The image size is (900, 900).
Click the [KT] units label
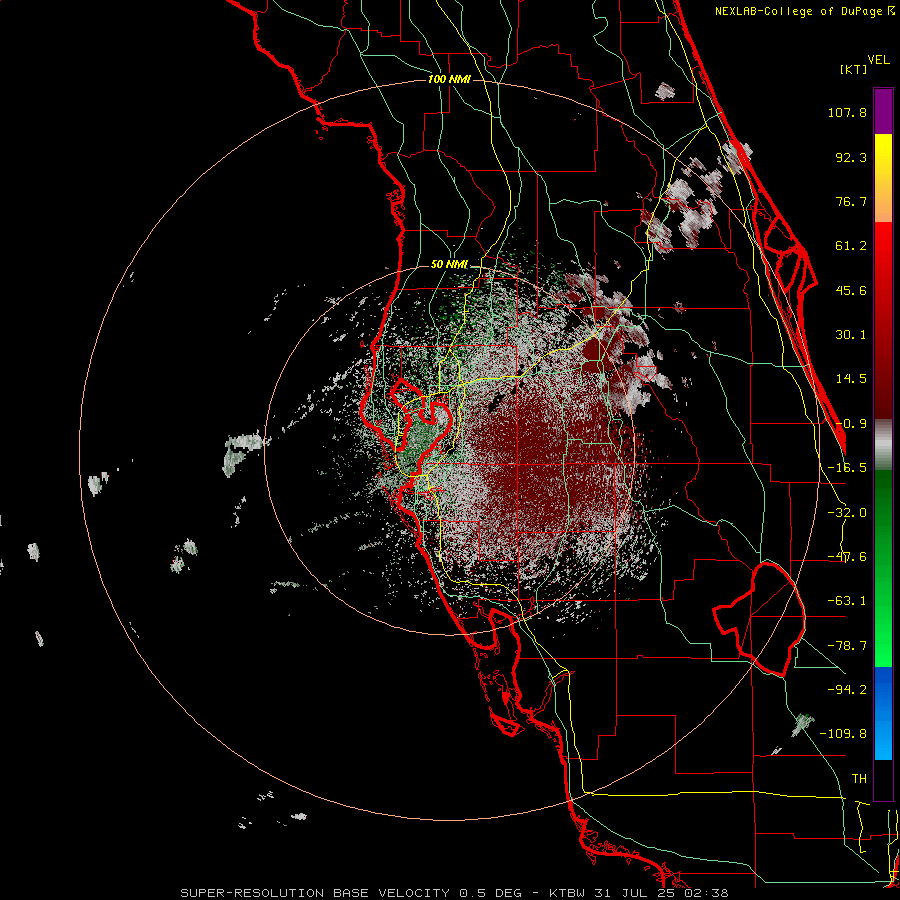854,69
